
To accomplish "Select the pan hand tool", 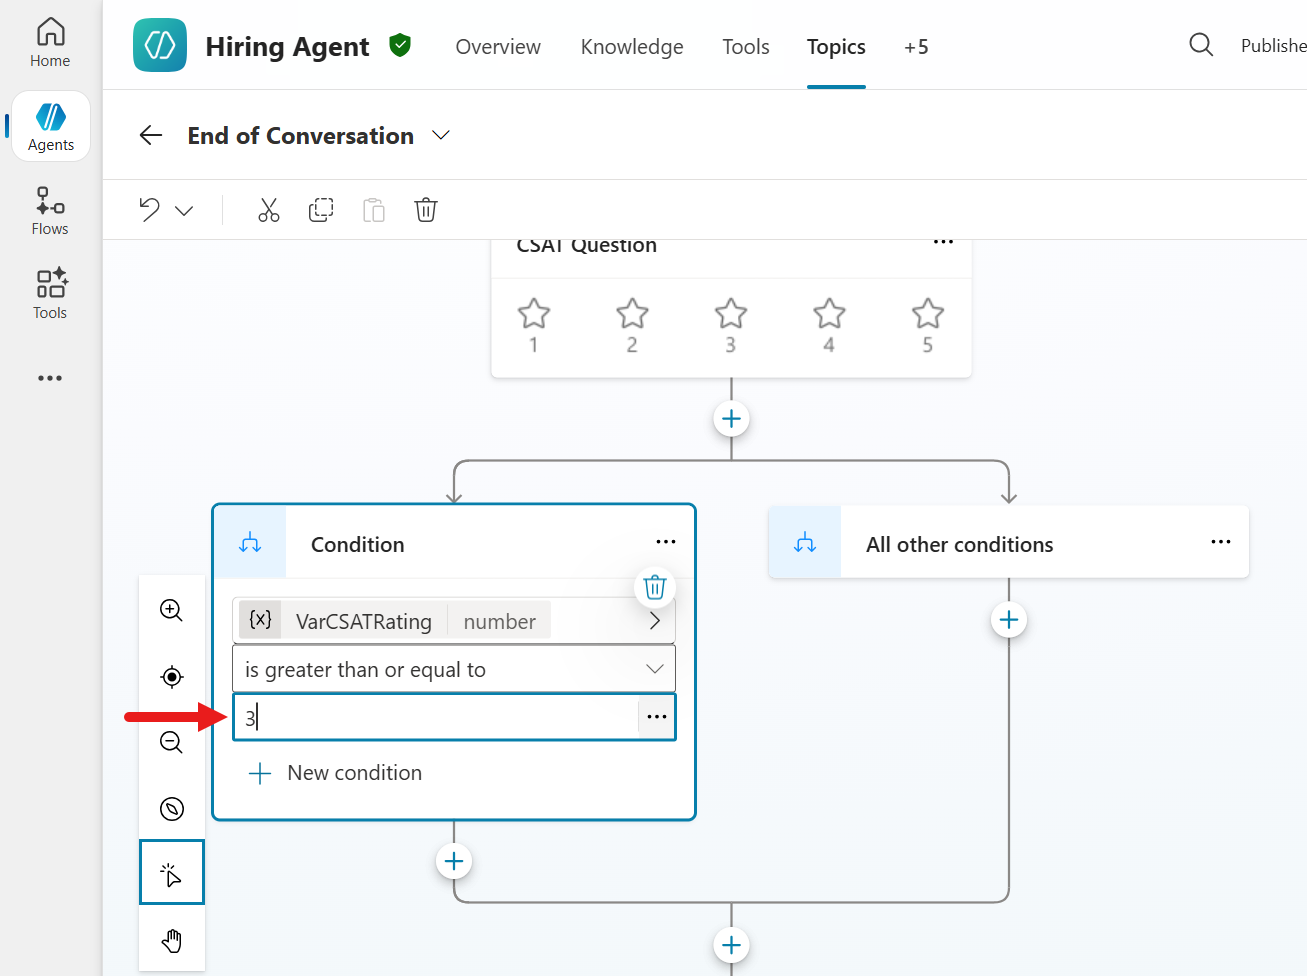I will point(172,940).
